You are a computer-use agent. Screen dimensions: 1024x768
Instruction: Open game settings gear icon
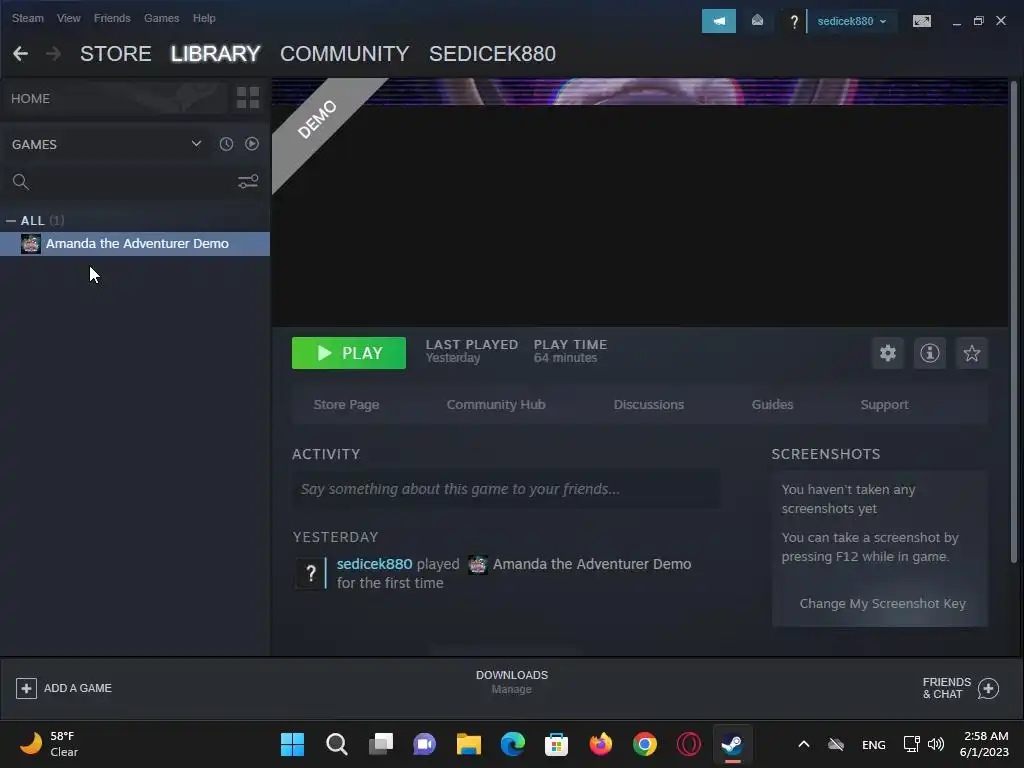pos(888,353)
